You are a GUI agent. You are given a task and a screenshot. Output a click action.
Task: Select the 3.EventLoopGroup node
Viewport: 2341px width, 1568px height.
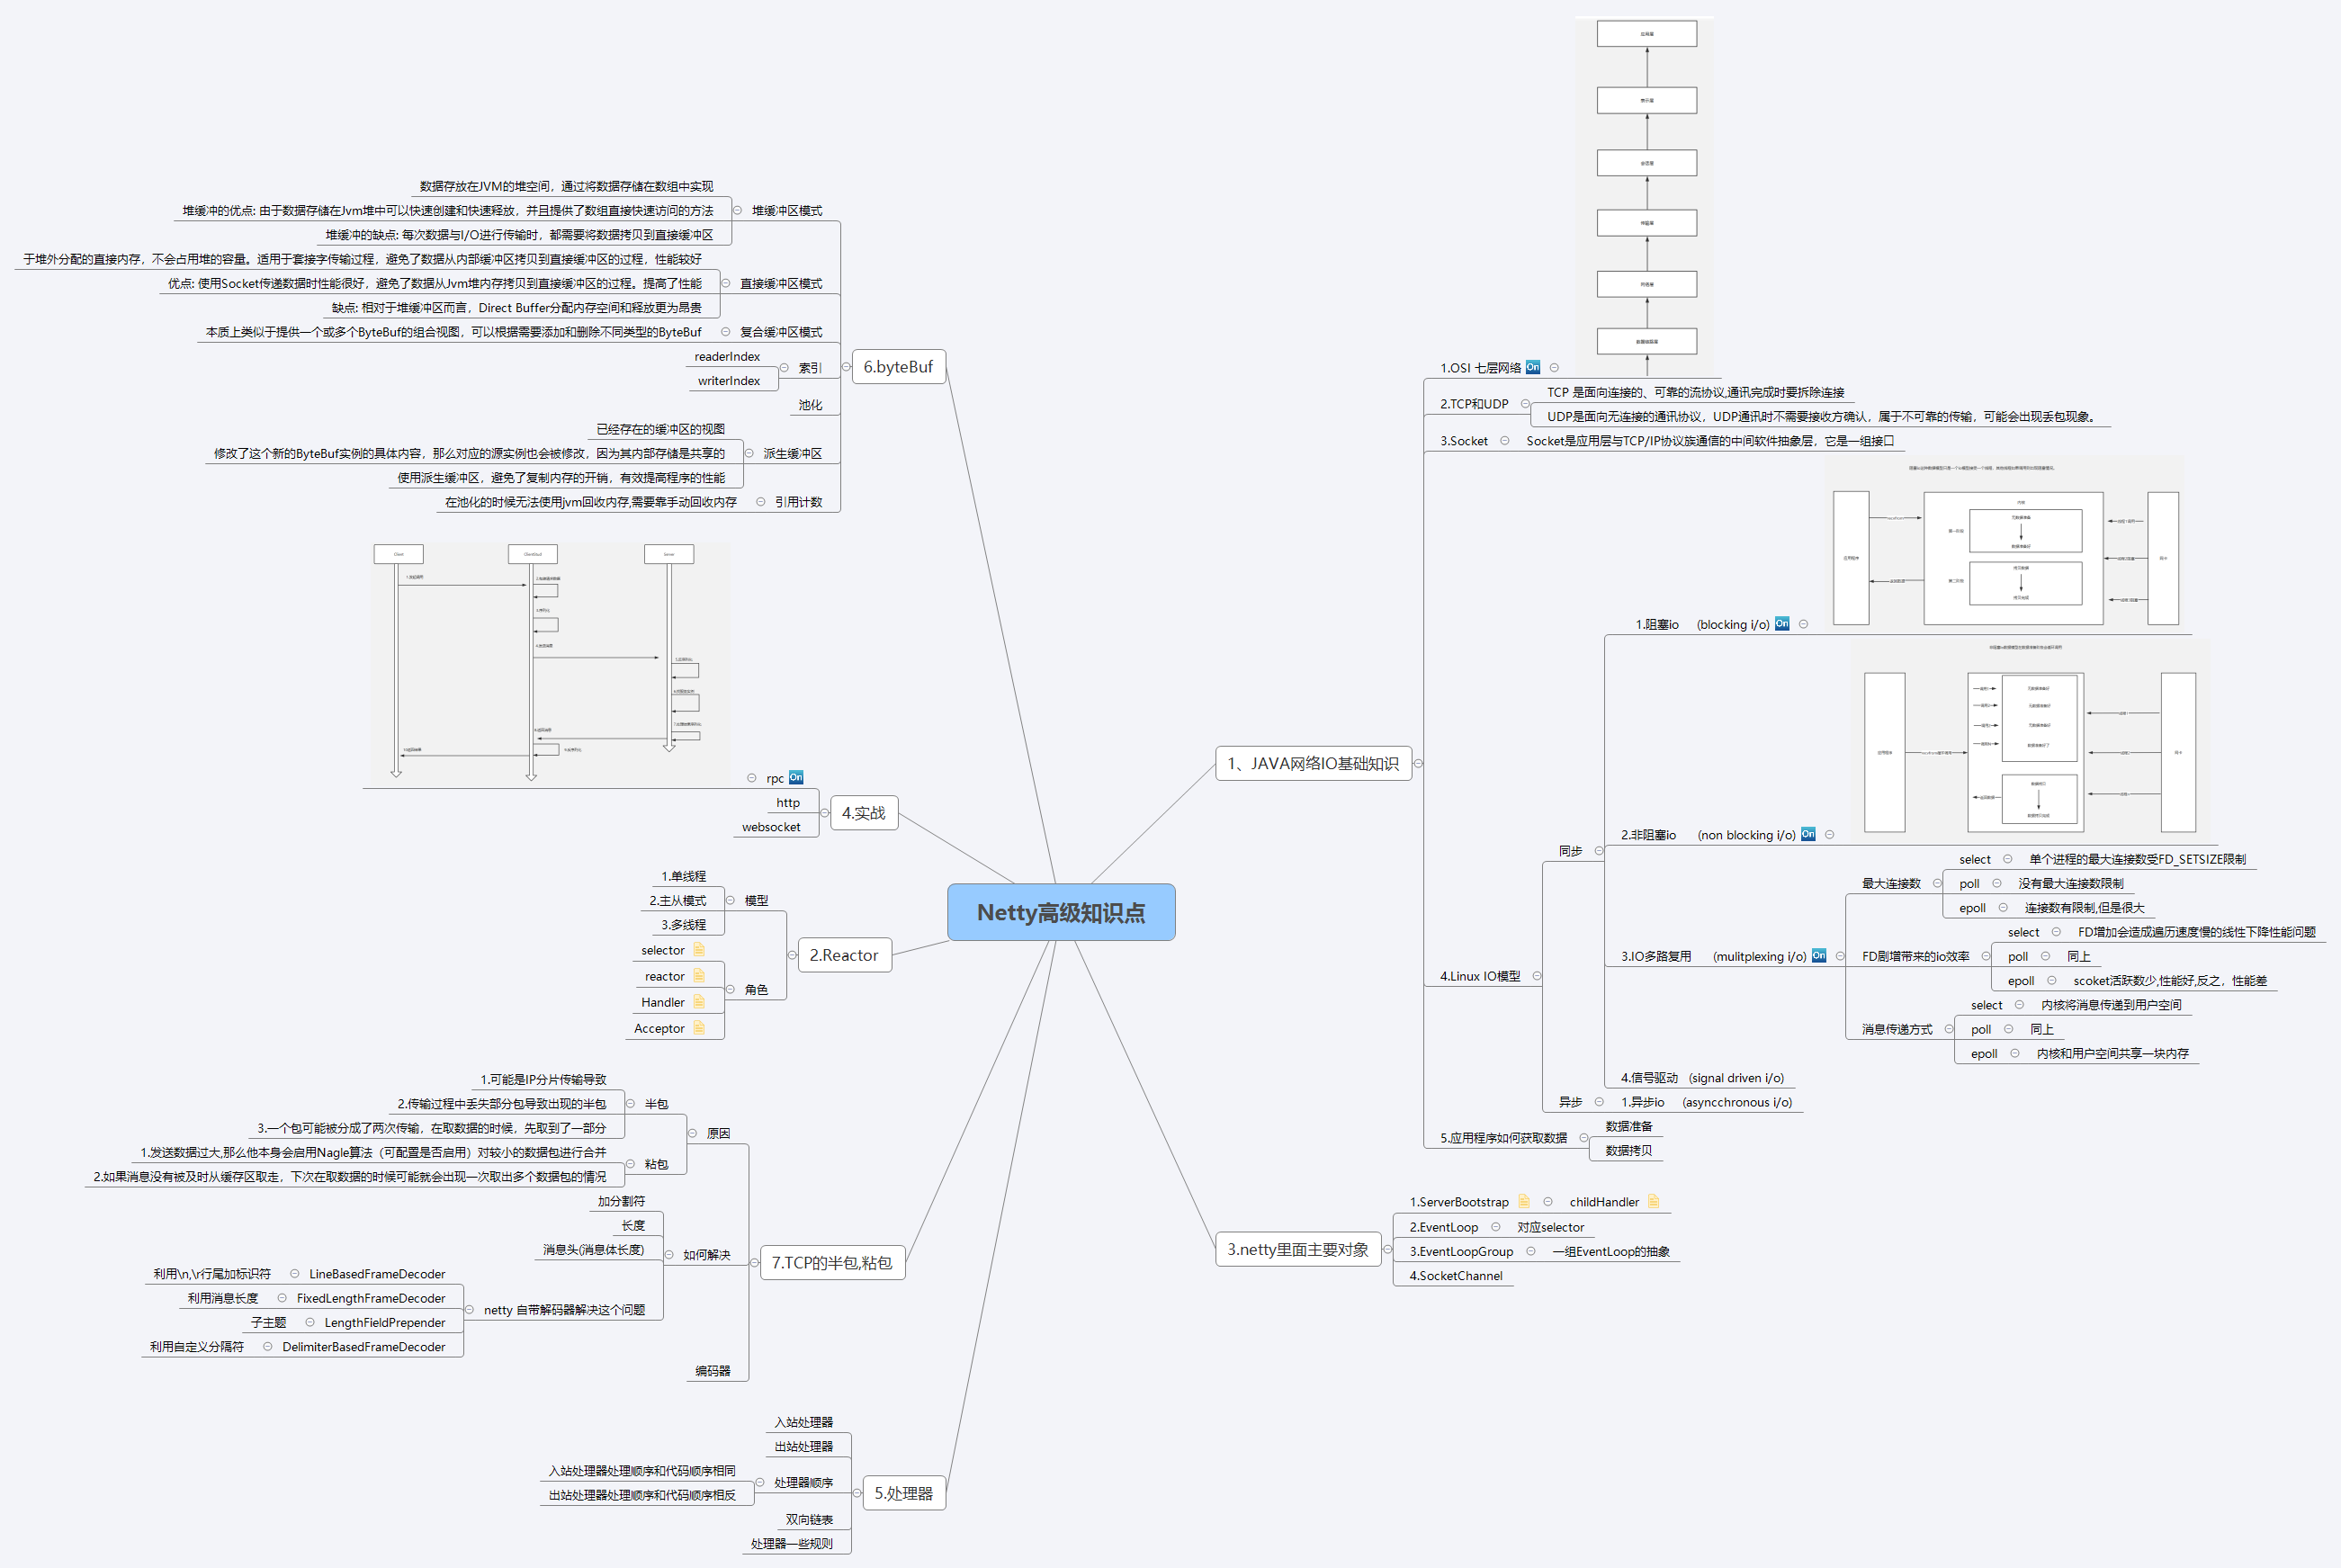click(1461, 1251)
